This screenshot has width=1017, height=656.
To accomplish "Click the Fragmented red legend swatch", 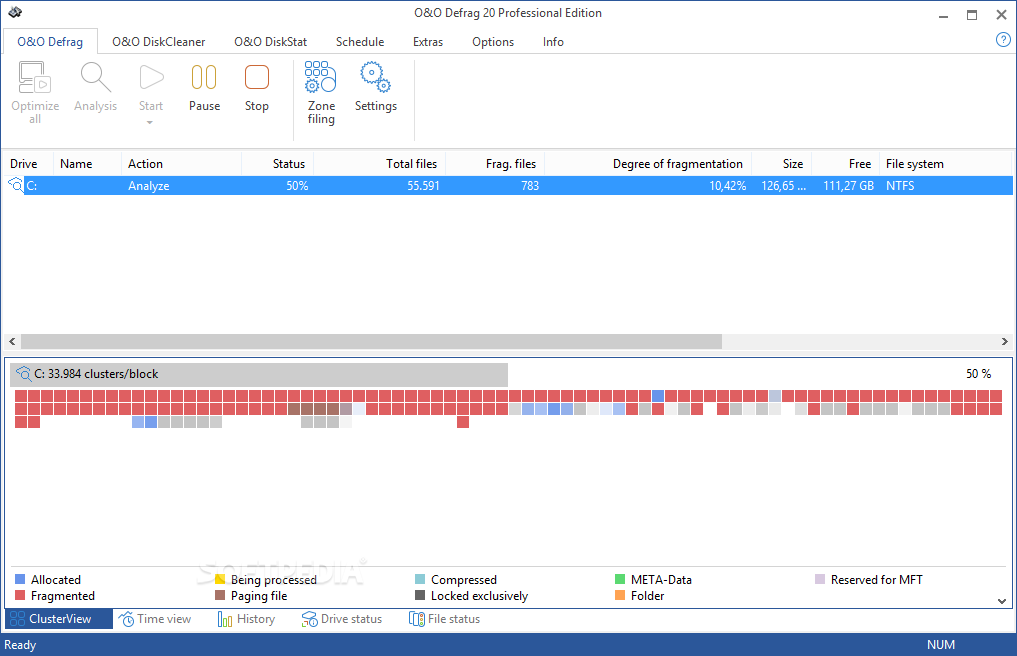I will coord(20,595).
